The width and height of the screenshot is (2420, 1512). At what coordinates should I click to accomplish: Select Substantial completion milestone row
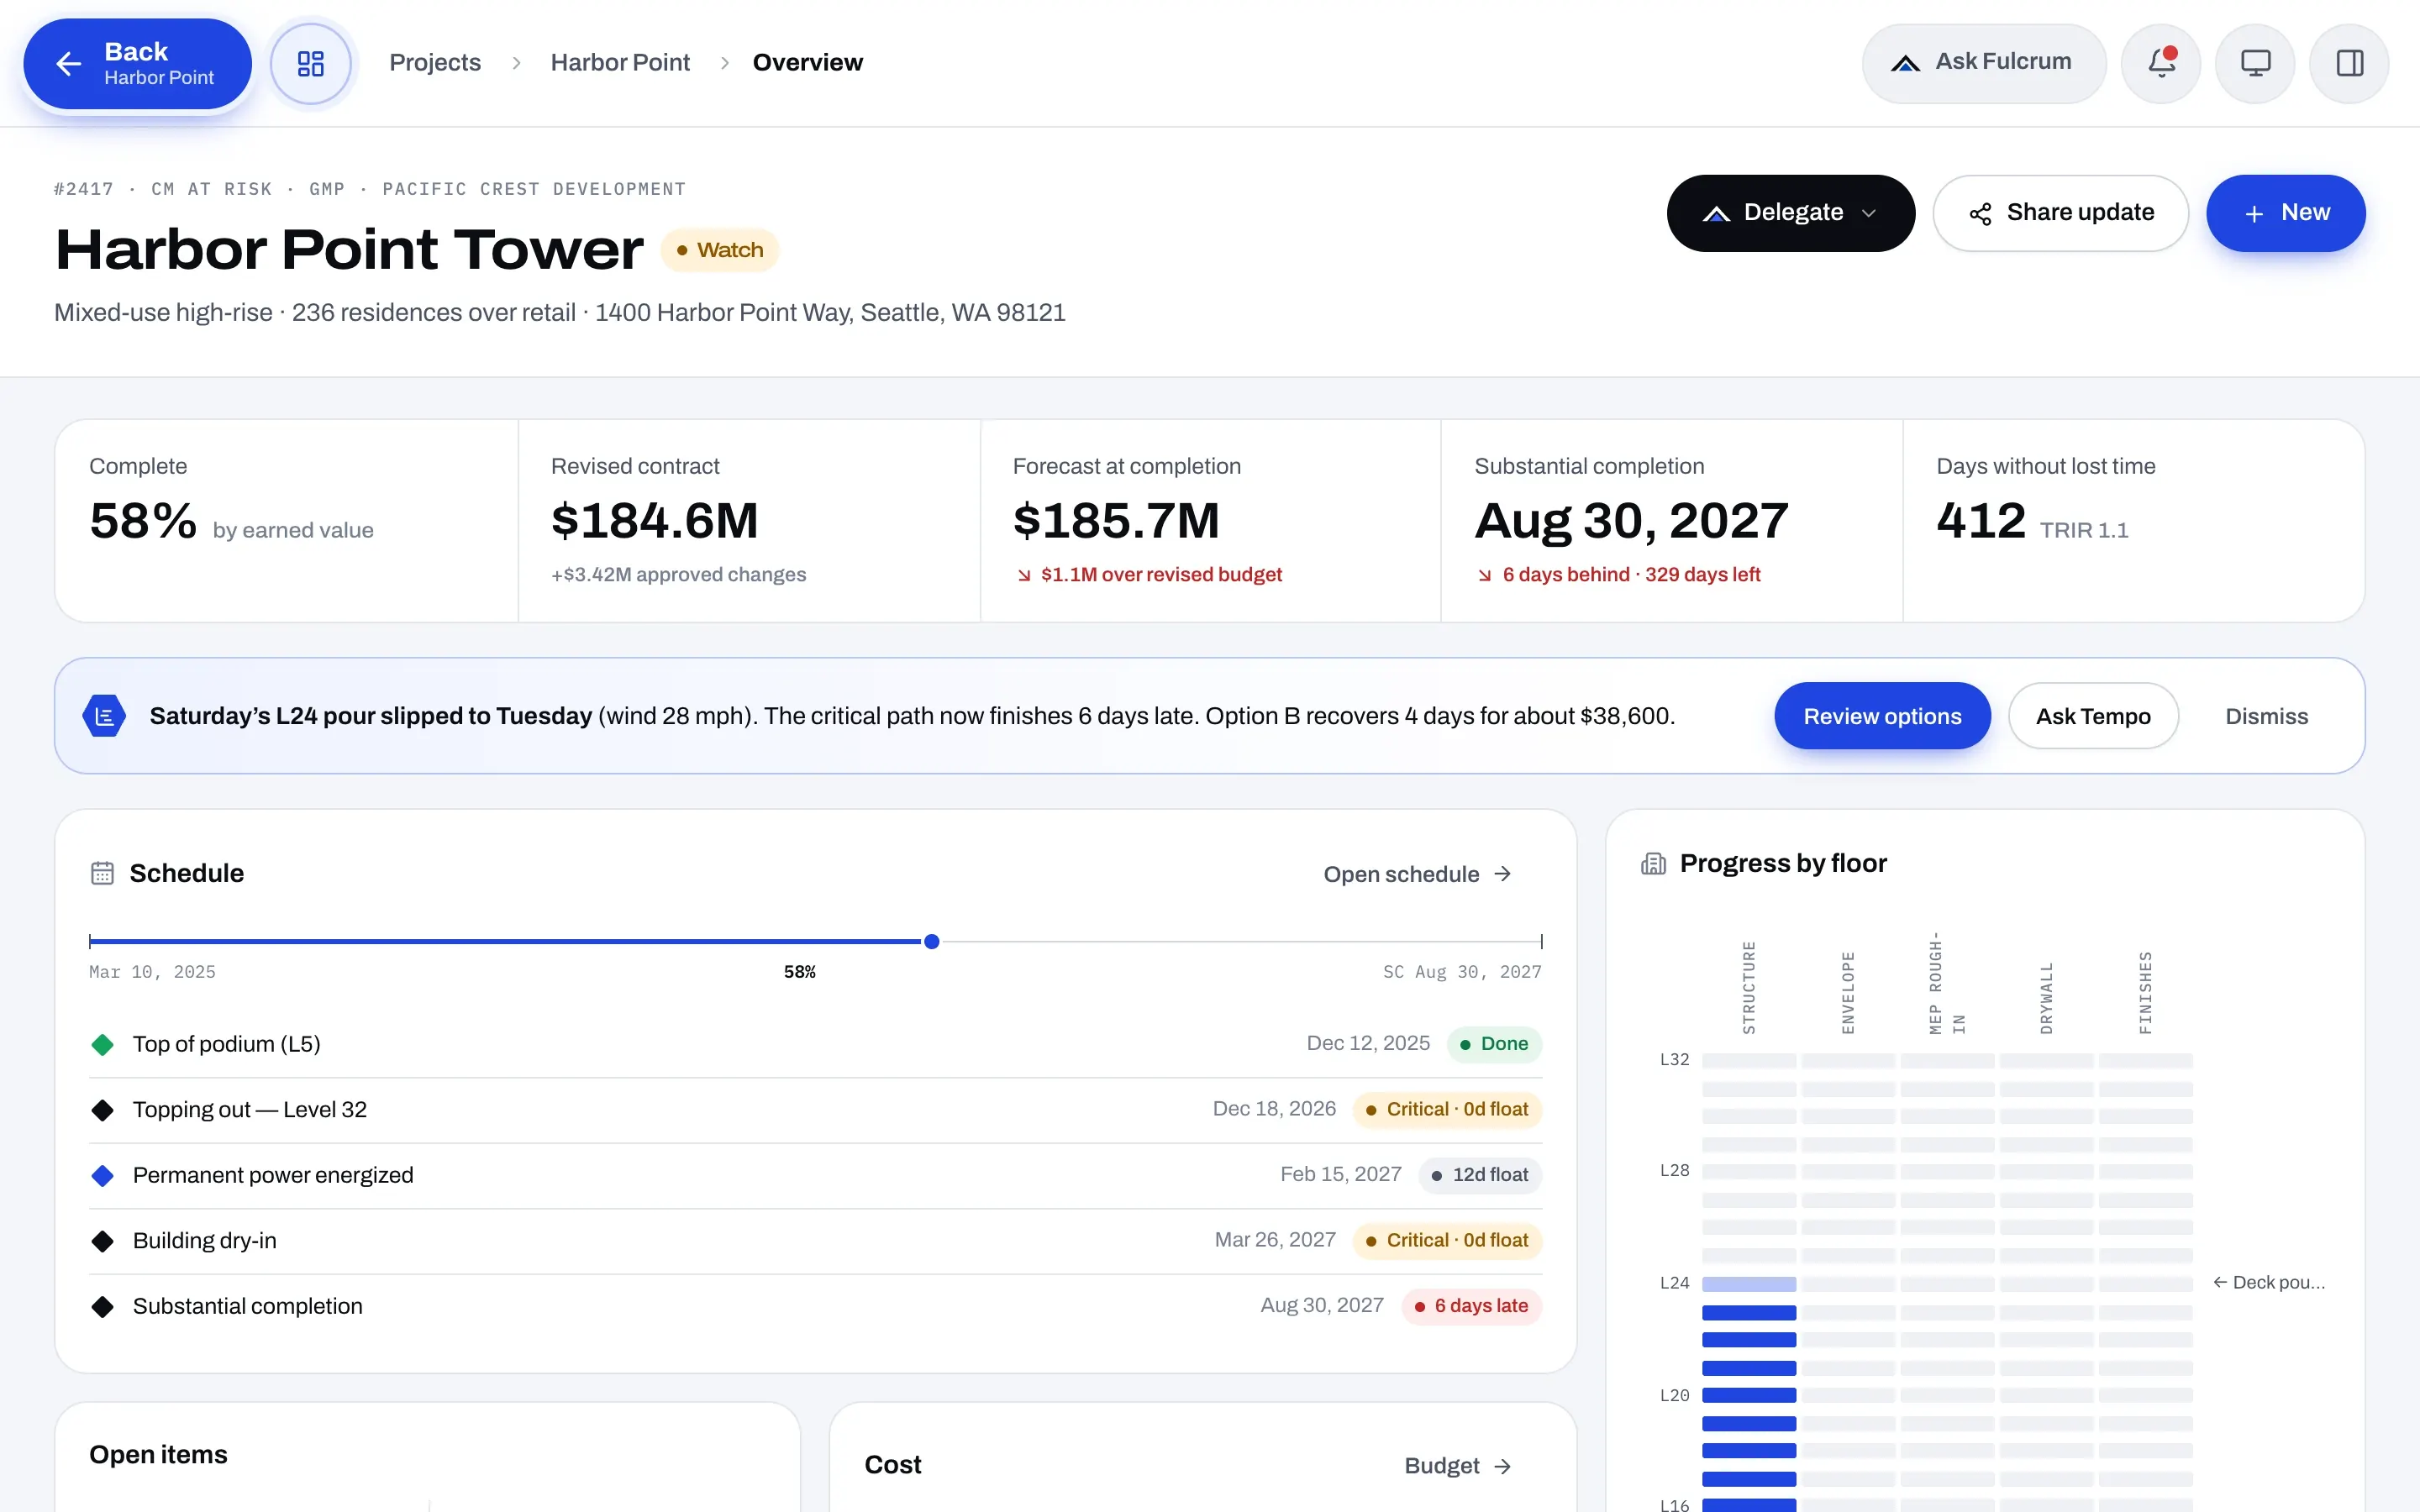pyautogui.click(x=815, y=1307)
